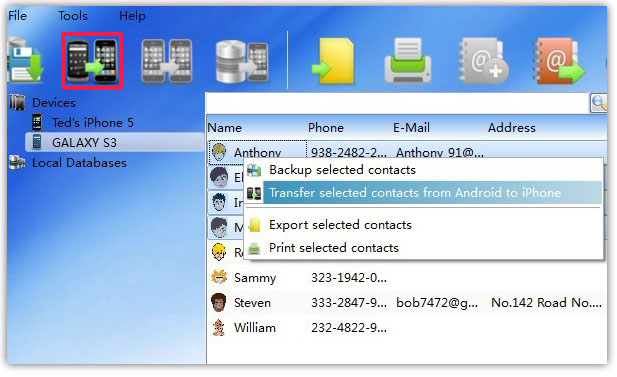The image size is (617, 377).
Task: Sort contacts by the Address column
Action: click(x=512, y=128)
